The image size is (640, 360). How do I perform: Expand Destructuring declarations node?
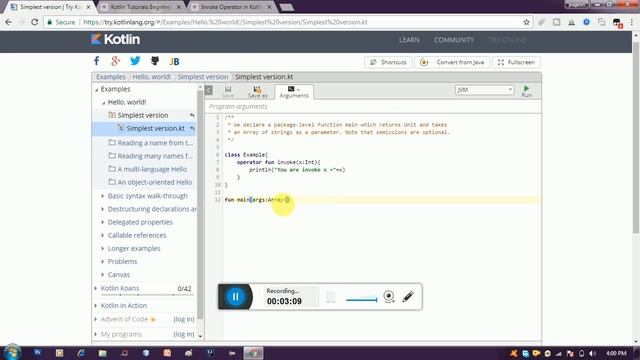102,209
